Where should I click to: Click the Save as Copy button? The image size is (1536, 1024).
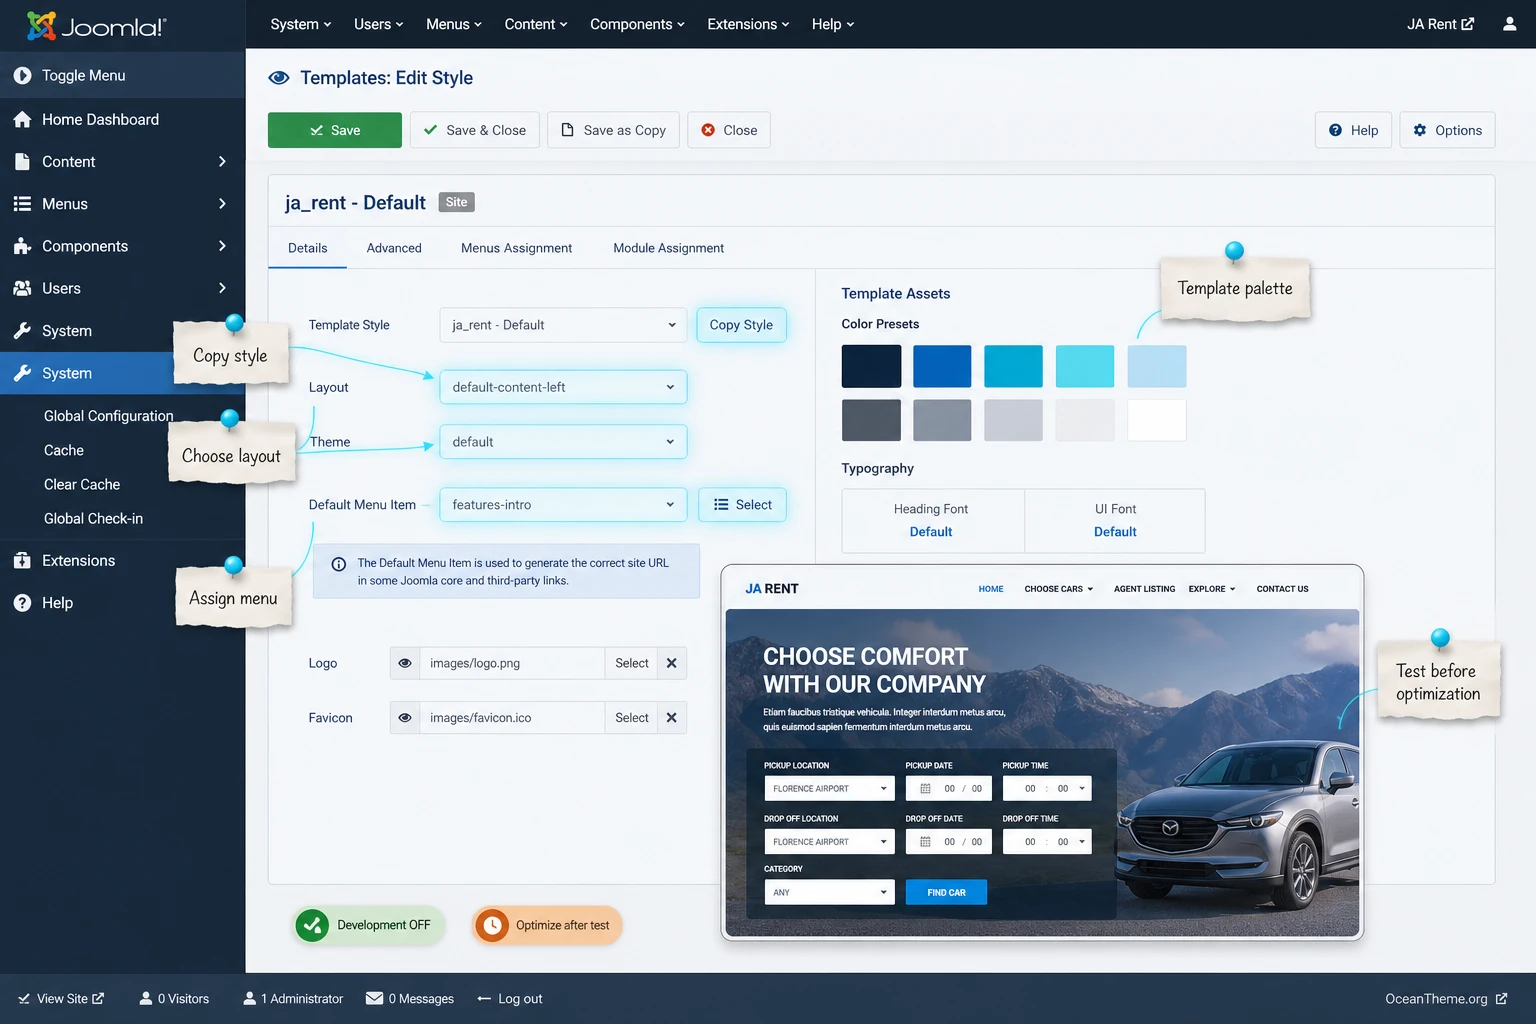click(x=613, y=130)
